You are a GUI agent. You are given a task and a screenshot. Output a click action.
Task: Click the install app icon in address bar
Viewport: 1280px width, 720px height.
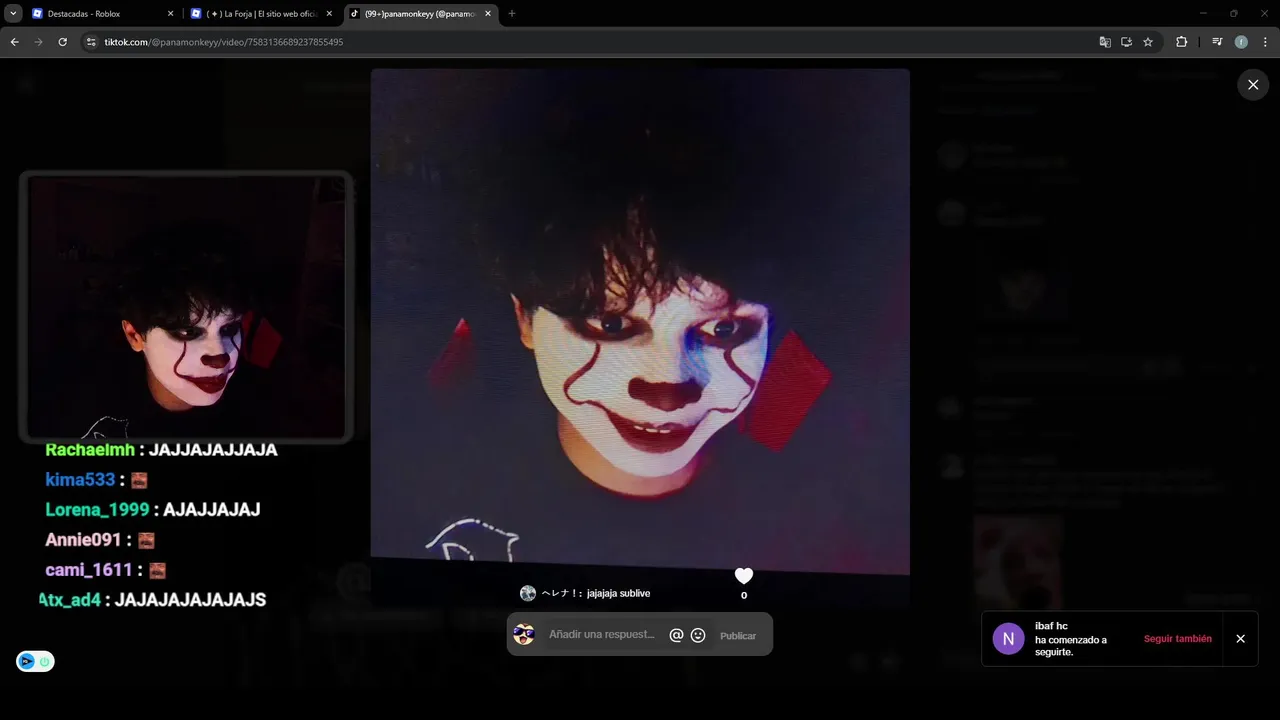1126,42
